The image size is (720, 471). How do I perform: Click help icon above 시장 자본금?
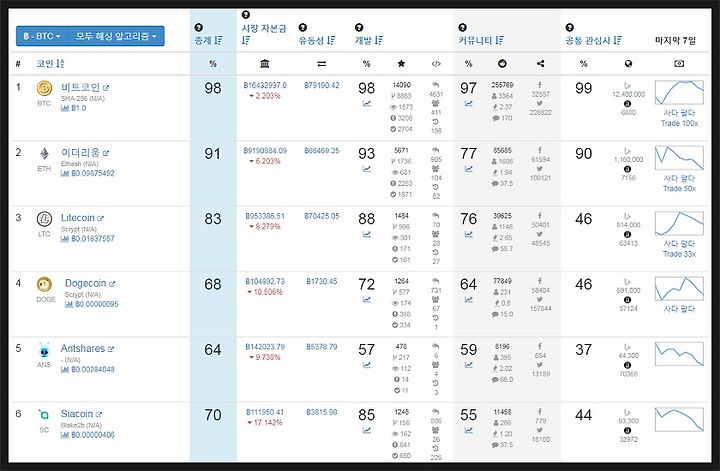pos(246,15)
